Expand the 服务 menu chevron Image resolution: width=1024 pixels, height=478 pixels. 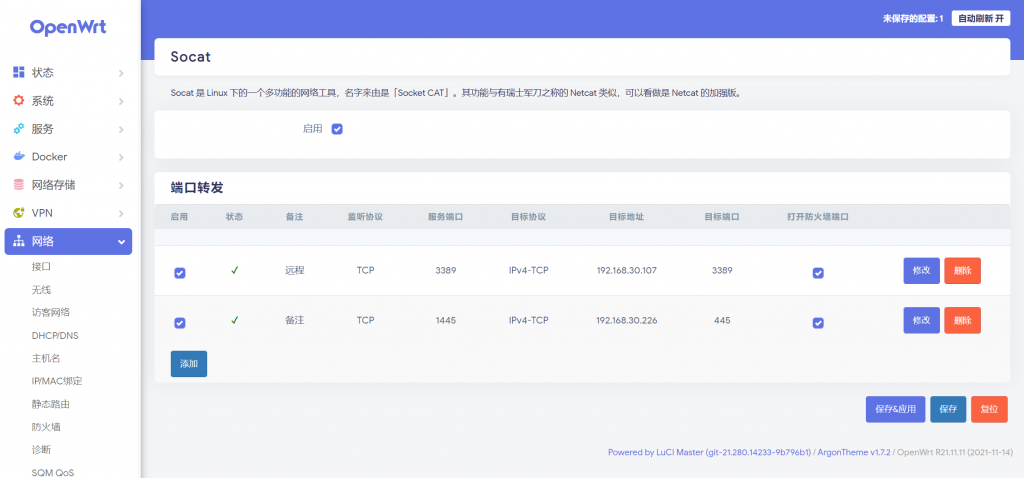tap(121, 129)
